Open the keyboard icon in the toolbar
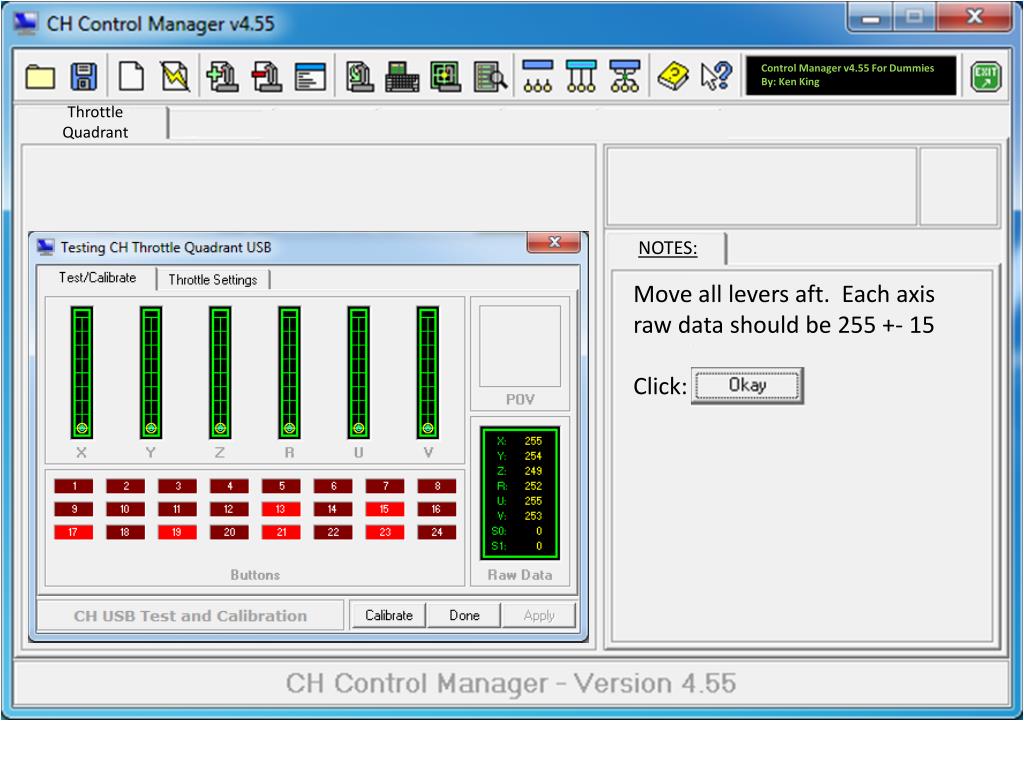This screenshot has height=768, width=1024. coord(402,76)
